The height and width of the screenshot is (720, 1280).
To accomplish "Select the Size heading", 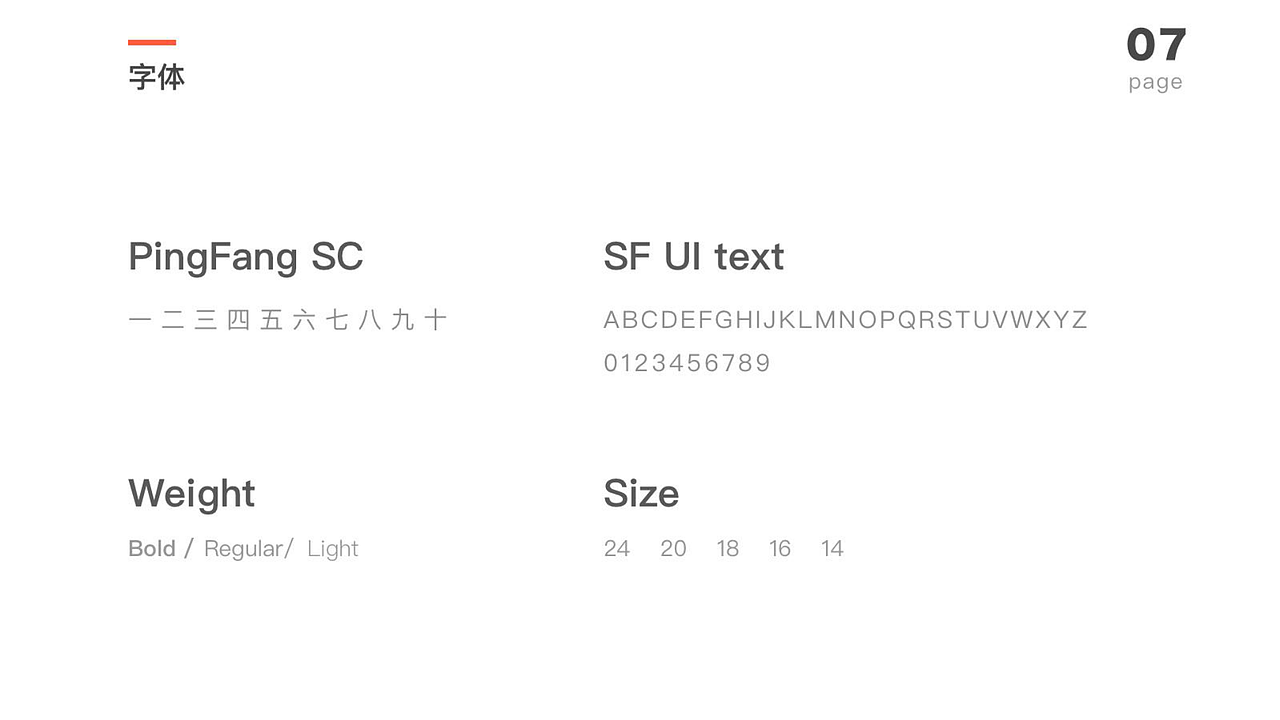I will point(641,494).
